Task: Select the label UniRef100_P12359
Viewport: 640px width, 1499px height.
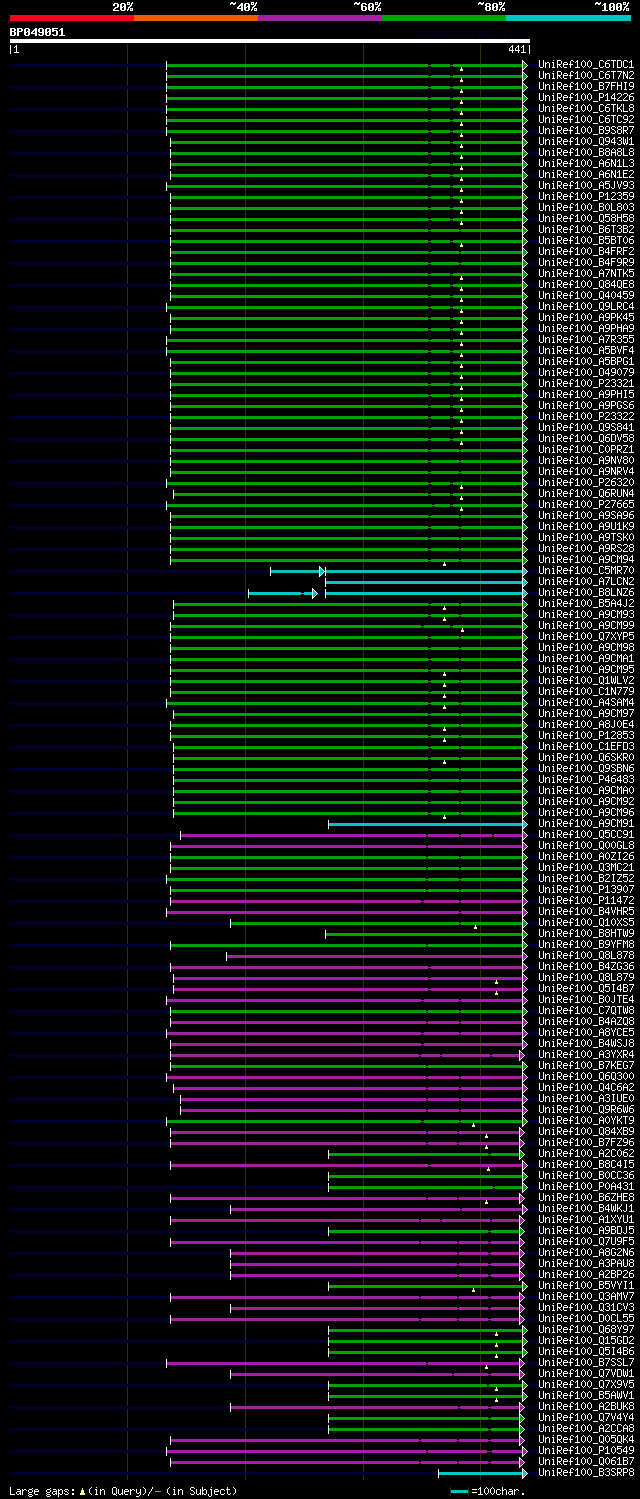Action: 586,197
